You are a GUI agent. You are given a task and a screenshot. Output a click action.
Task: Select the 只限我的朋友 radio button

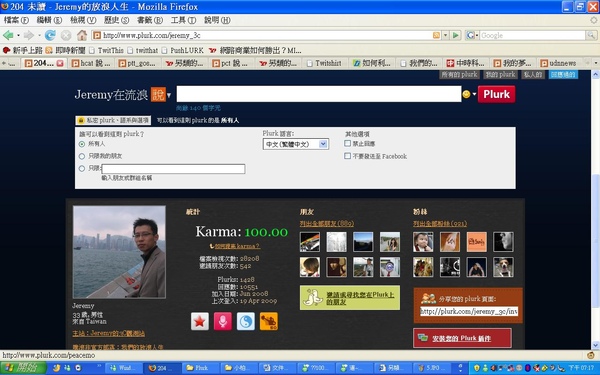82,156
